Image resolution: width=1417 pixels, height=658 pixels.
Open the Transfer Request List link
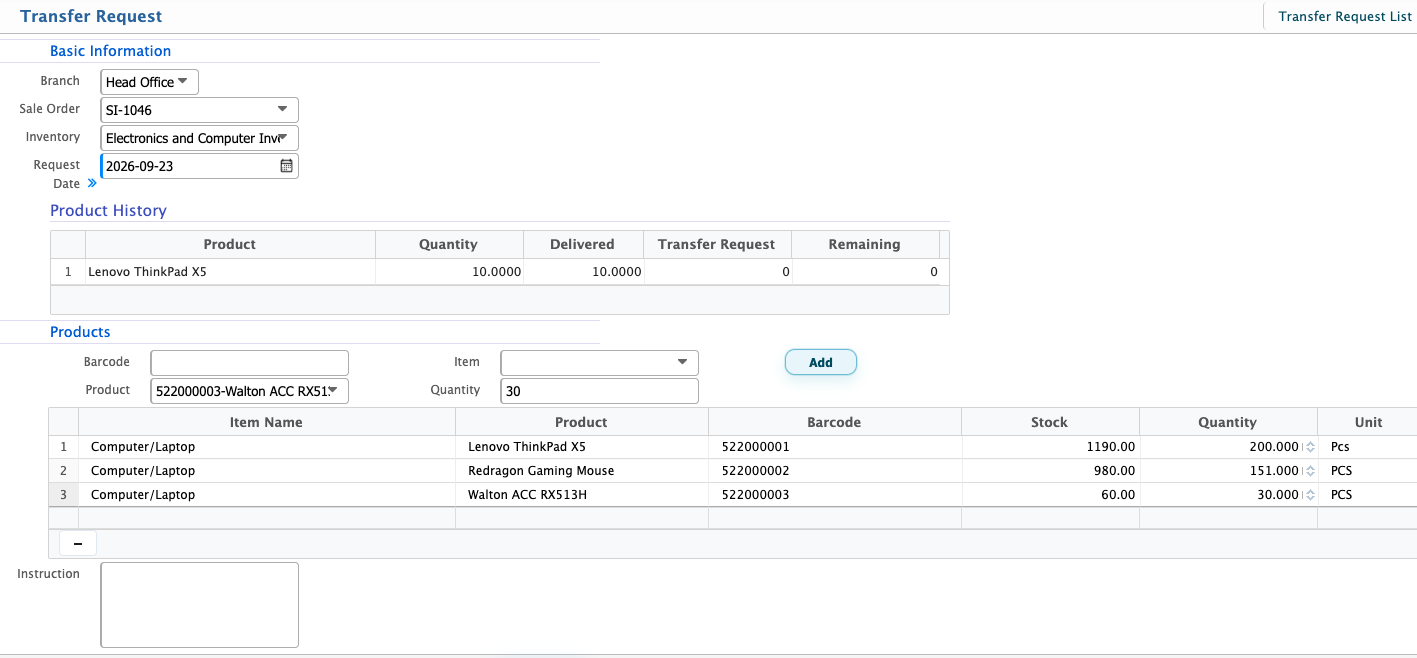pos(1345,17)
